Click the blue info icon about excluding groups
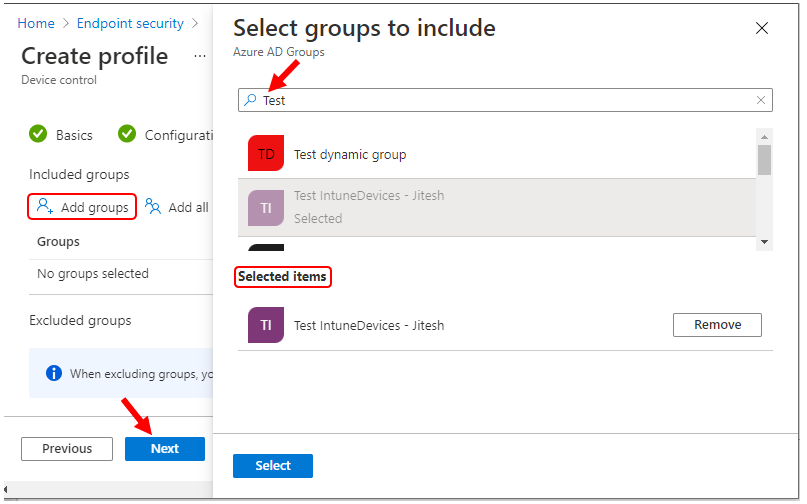The width and height of the screenshot is (807, 504). [54, 373]
